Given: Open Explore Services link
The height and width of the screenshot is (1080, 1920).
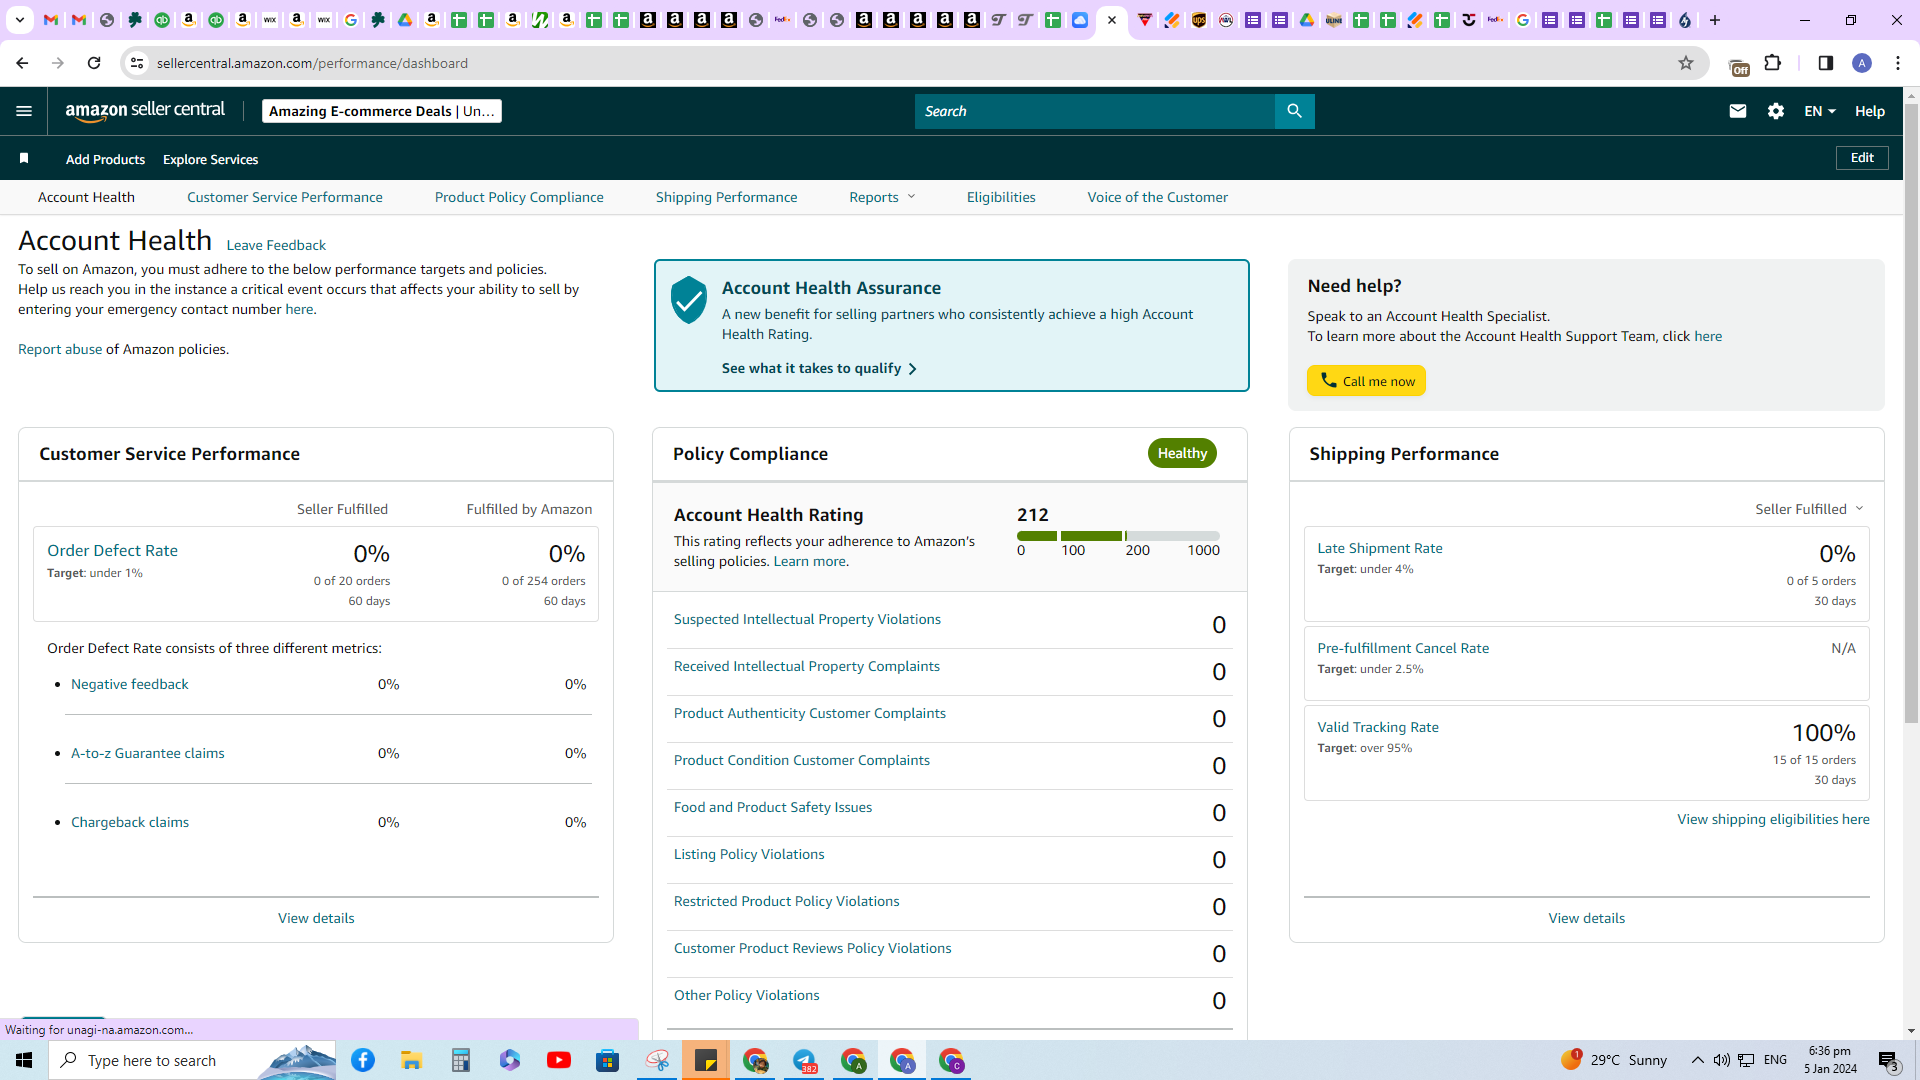Looking at the screenshot, I should click(210, 159).
